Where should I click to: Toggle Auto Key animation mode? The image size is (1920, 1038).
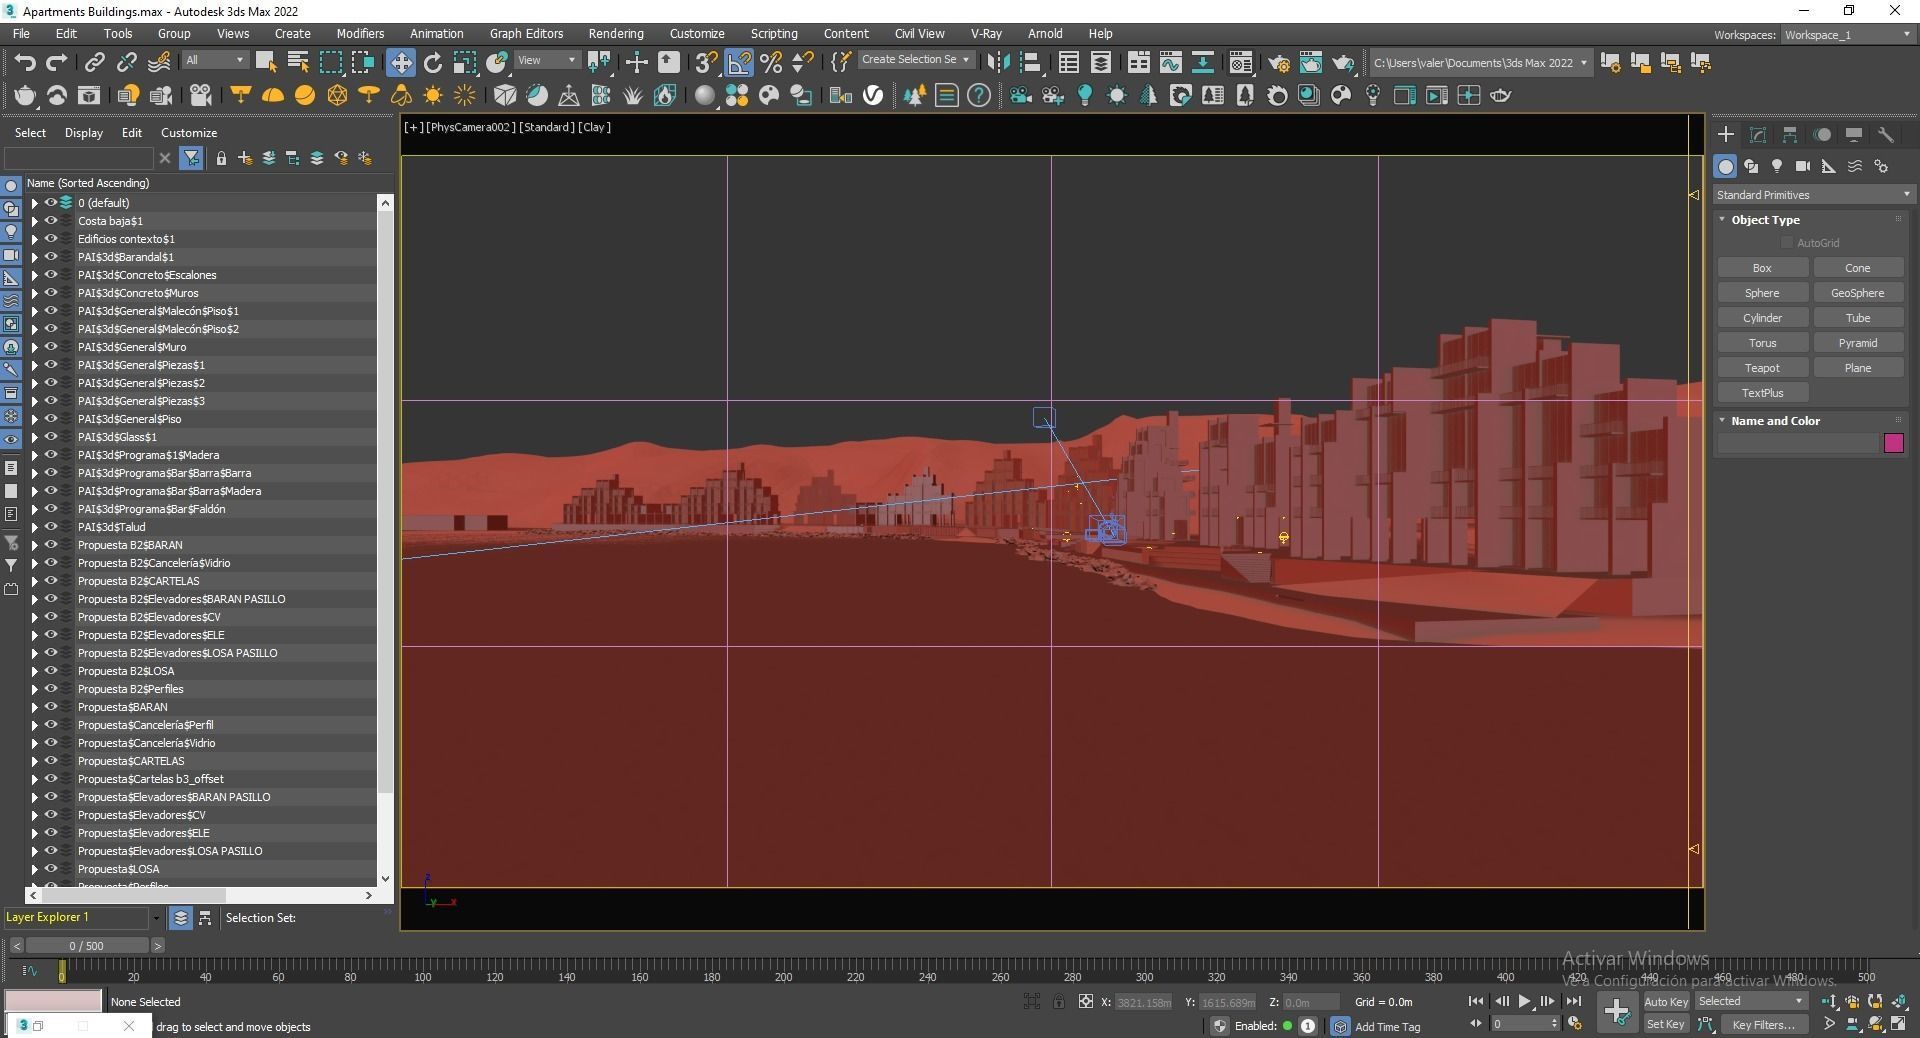[x=1666, y=1001]
